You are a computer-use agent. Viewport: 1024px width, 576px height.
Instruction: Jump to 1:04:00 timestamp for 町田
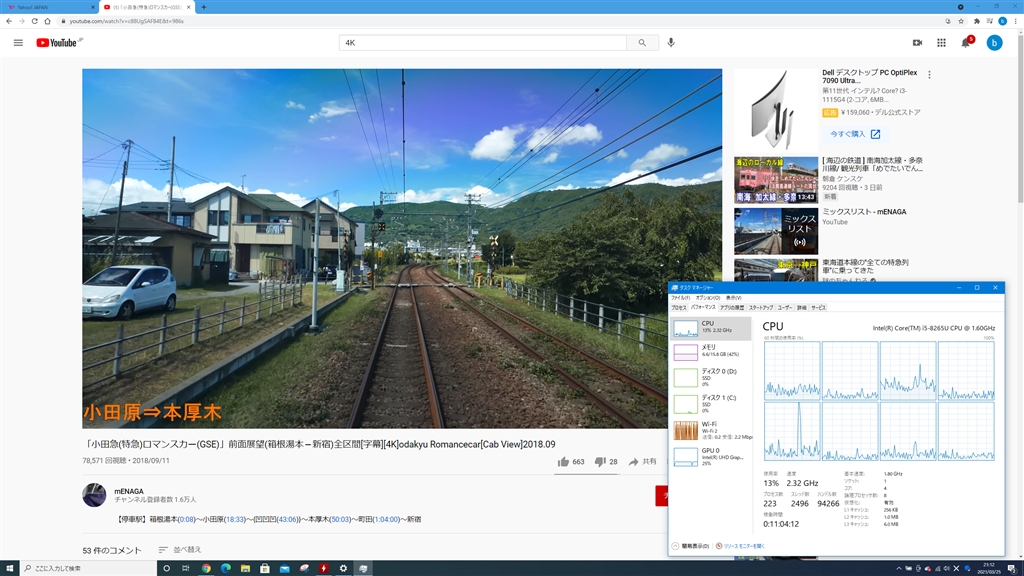[x=387, y=519]
